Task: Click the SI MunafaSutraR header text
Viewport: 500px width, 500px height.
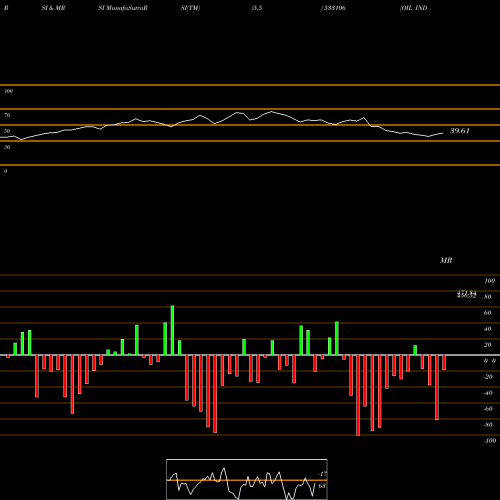Action: click(123, 8)
